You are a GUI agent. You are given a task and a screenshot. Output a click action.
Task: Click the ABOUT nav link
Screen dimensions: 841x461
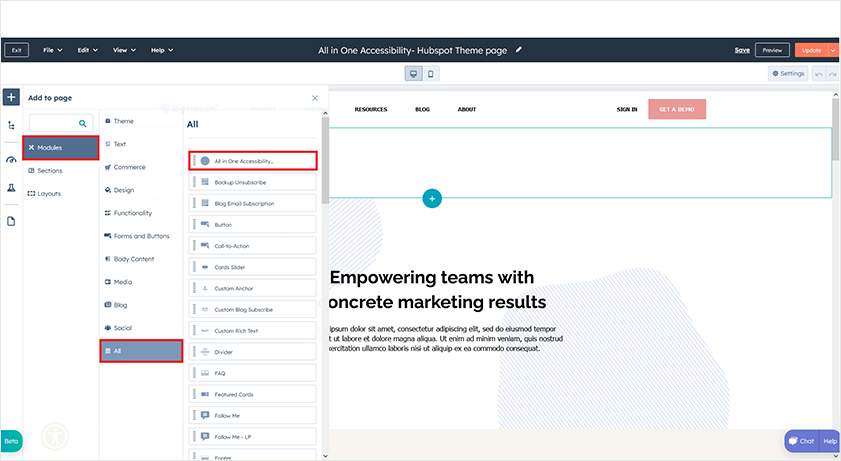coord(467,109)
